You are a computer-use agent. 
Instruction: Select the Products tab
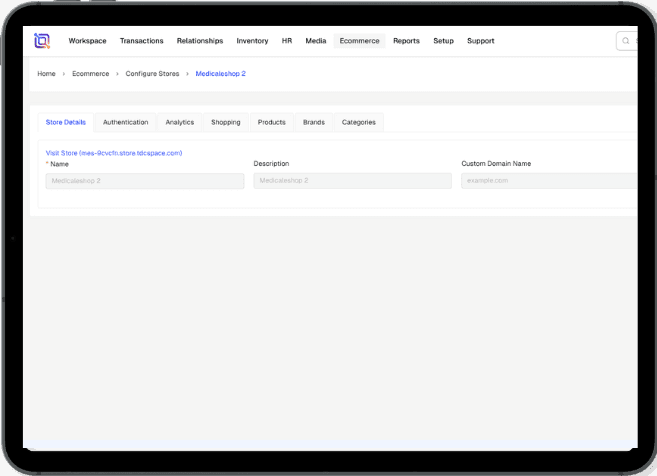(x=271, y=122)
